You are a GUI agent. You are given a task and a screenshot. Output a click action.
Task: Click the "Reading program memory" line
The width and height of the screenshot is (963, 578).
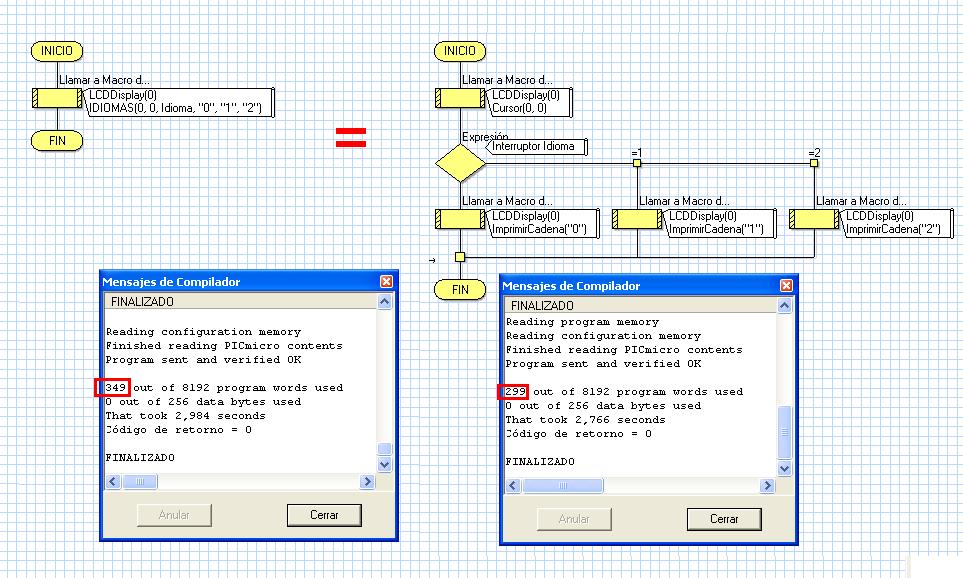click(582, 322)
